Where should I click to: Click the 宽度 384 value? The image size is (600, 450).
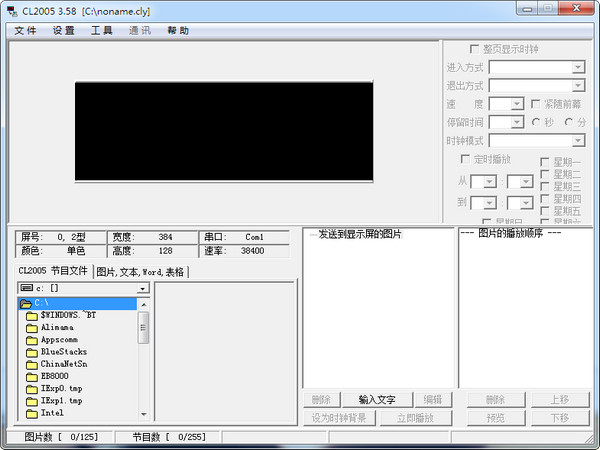165,237
